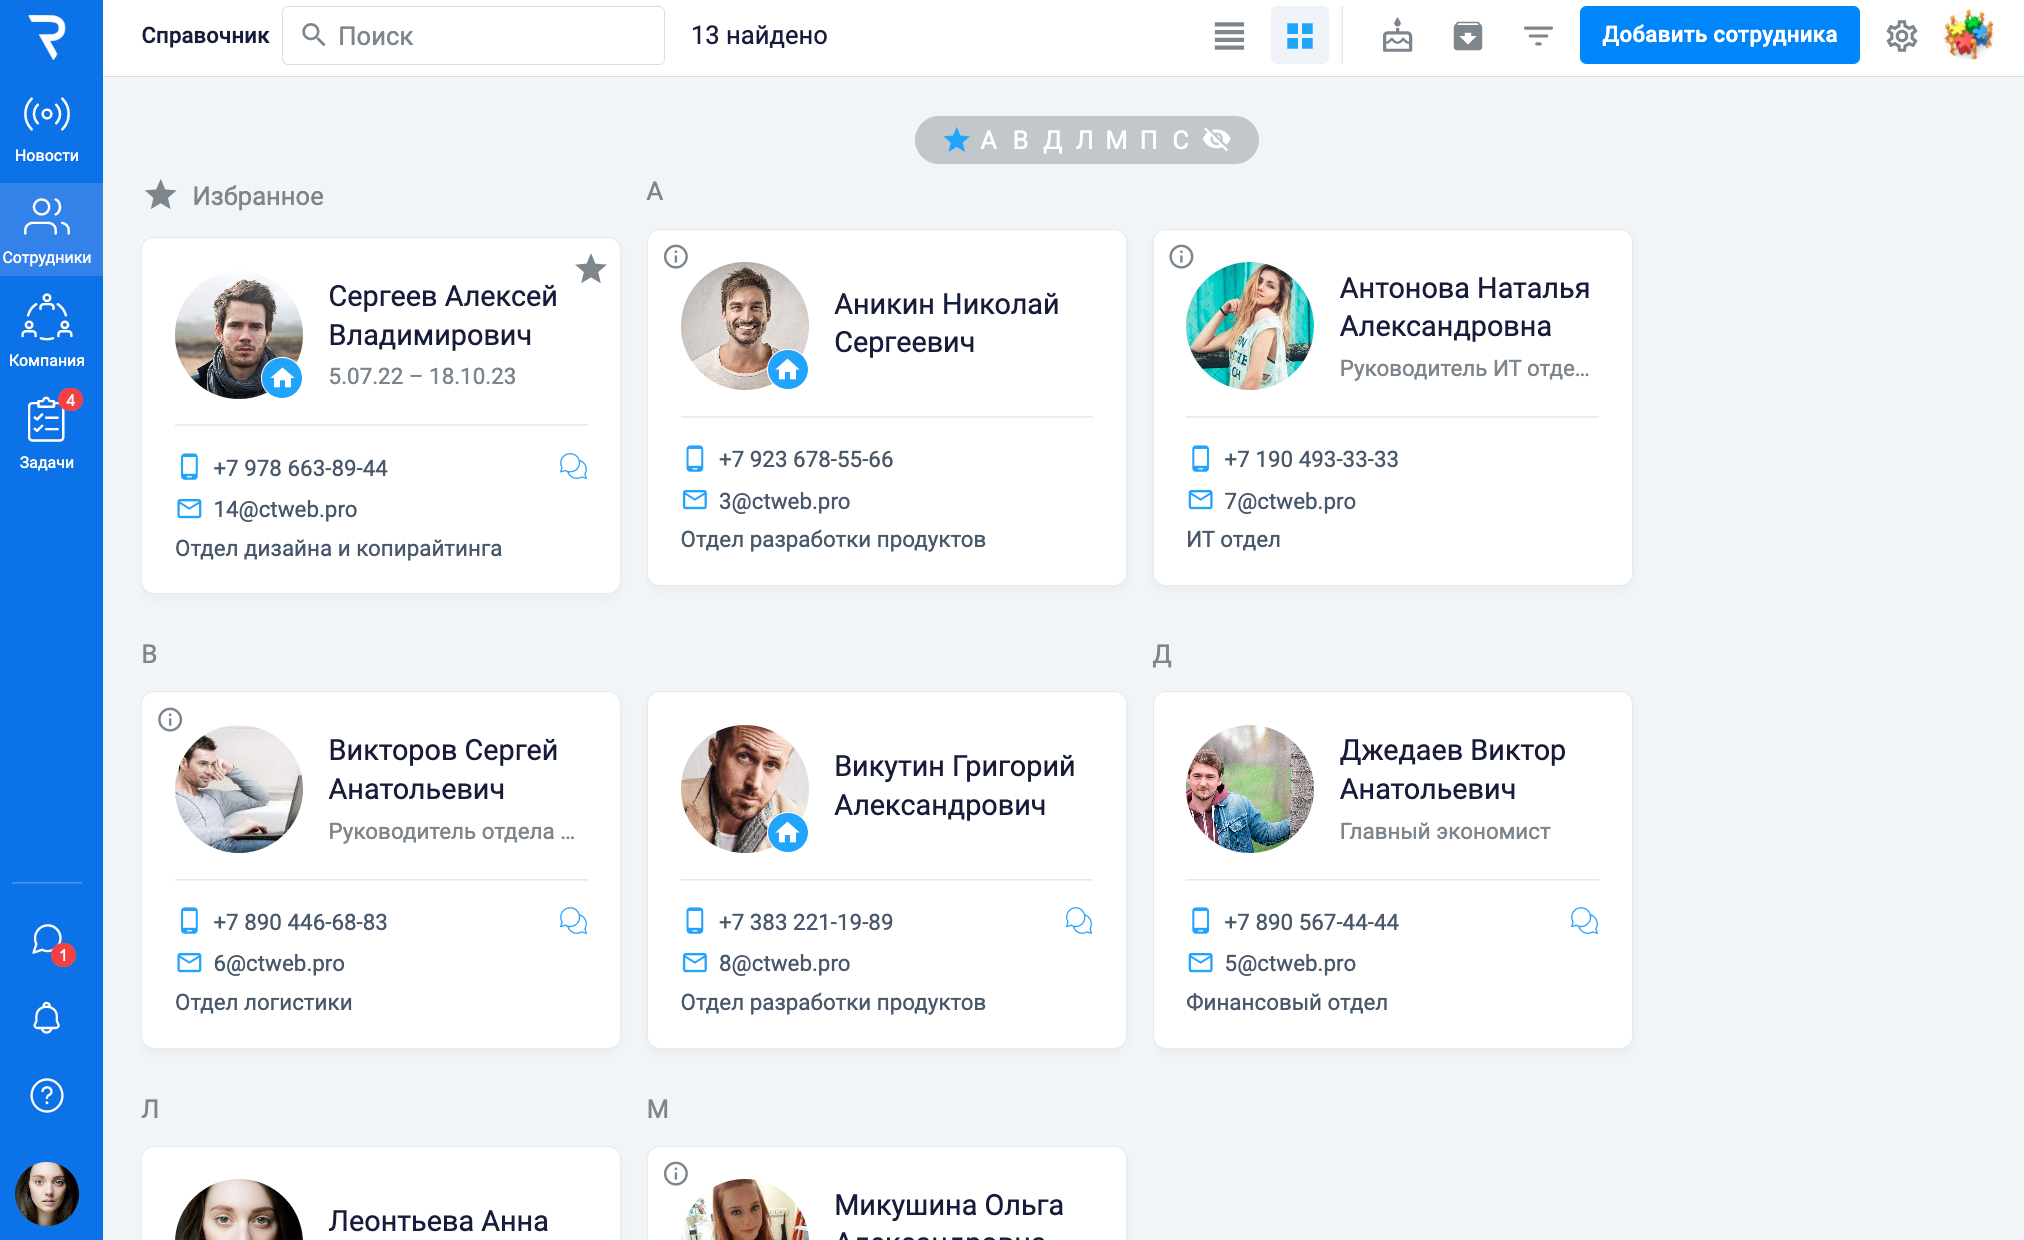The width and height of the screenshot is (2024, 1240).
Task: Click email link 7@ctweb.pro
Action: click(1289, 501)
